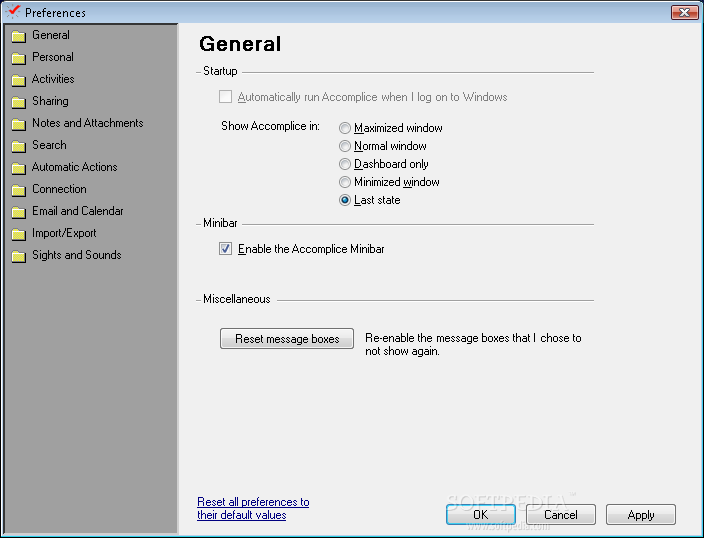
Task: Click the Cancel button
Action: [x=561, y=515]
